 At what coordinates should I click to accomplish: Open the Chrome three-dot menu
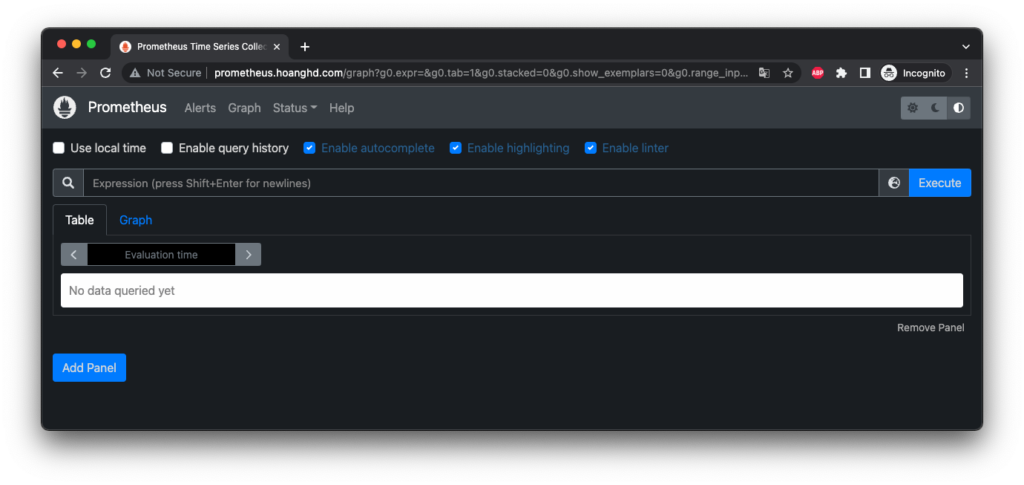pos(967,73)
